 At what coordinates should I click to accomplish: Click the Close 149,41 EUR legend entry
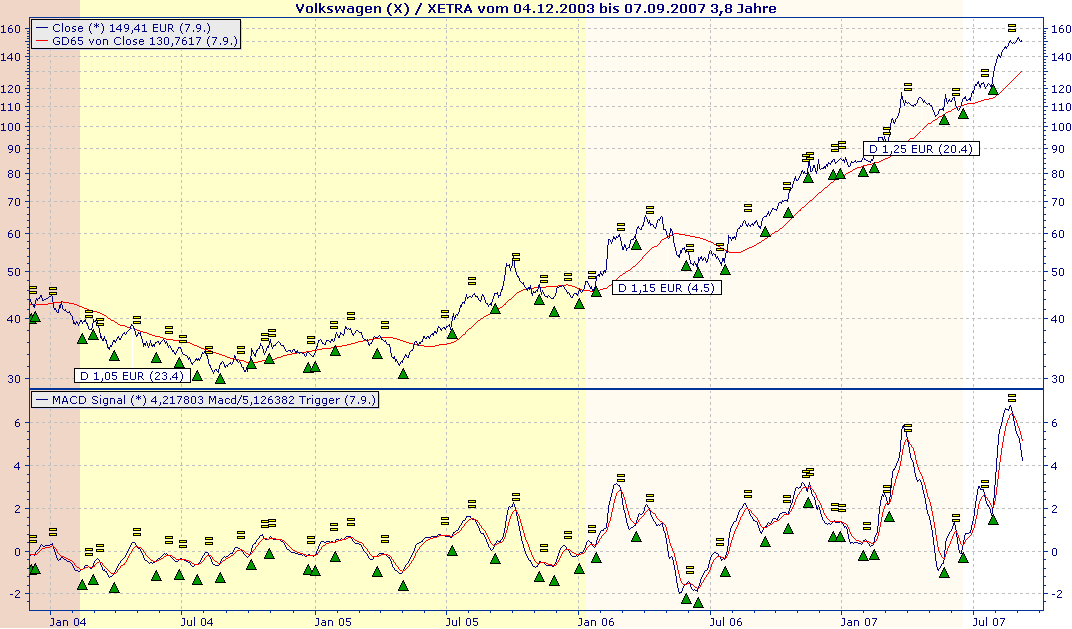pos(130,28)
